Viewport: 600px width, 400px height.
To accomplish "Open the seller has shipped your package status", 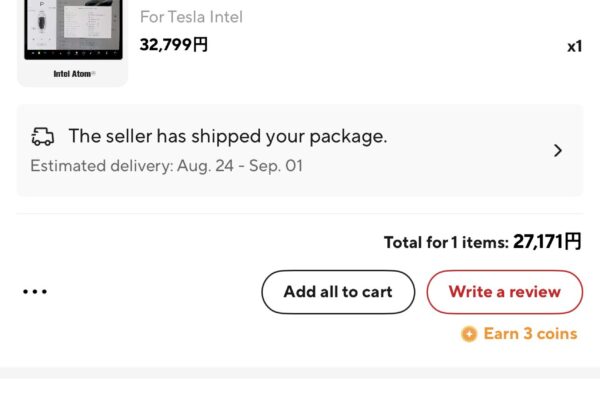I will (x=227, y=137).
